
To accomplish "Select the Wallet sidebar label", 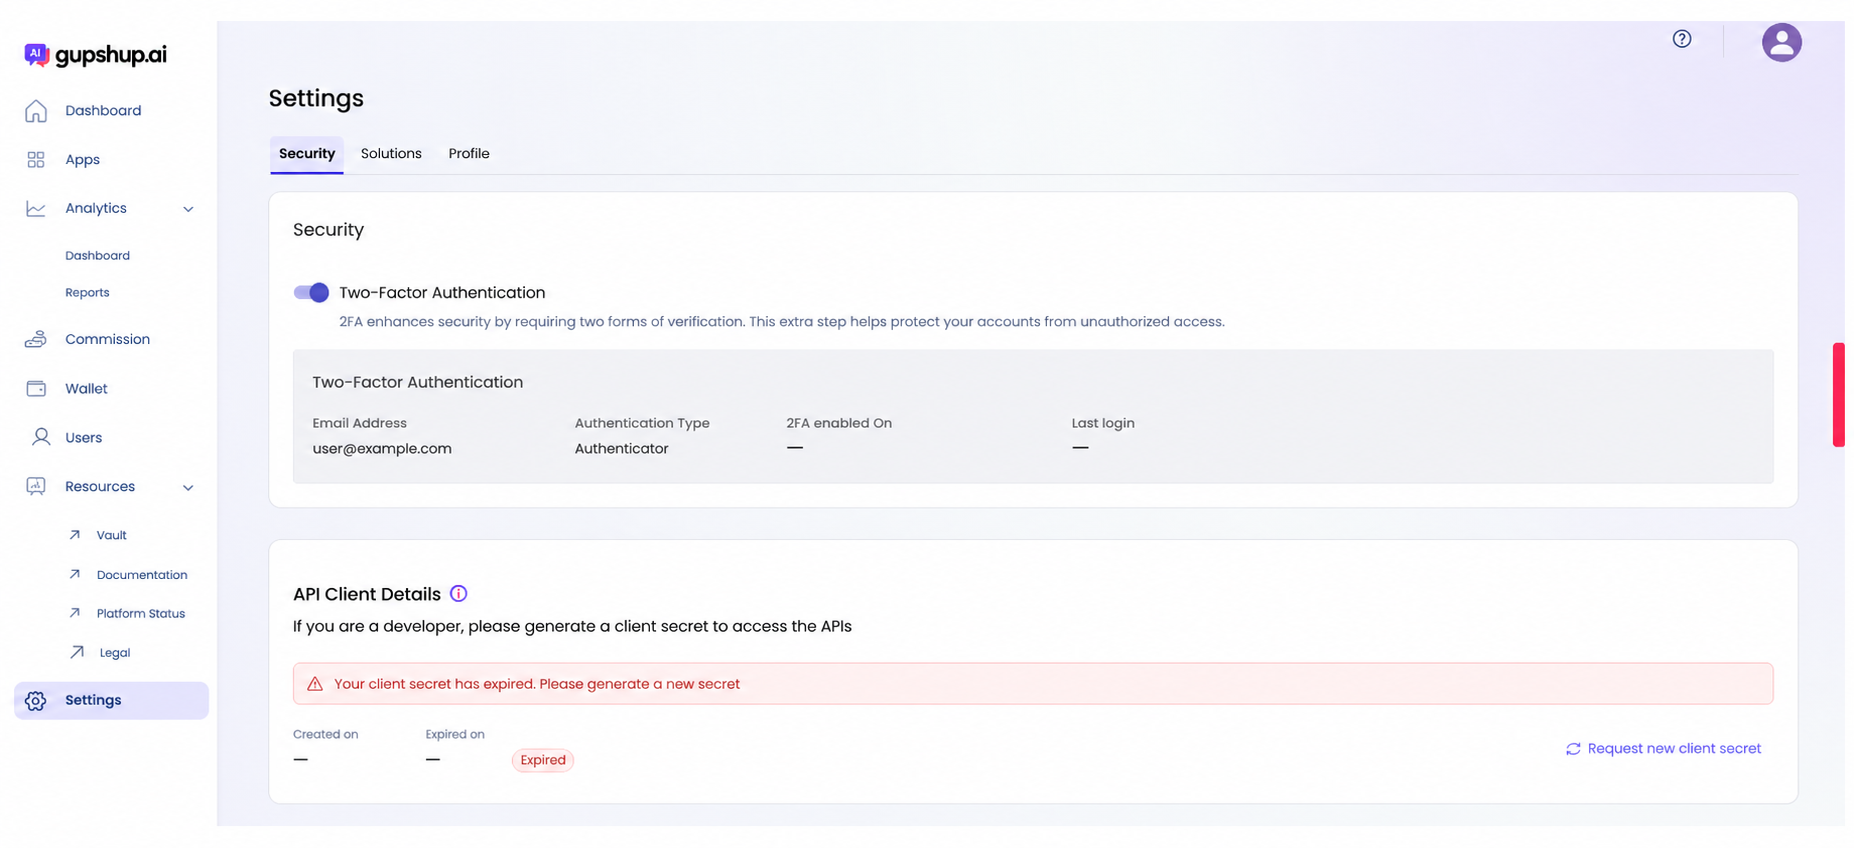I will point(86,388).
